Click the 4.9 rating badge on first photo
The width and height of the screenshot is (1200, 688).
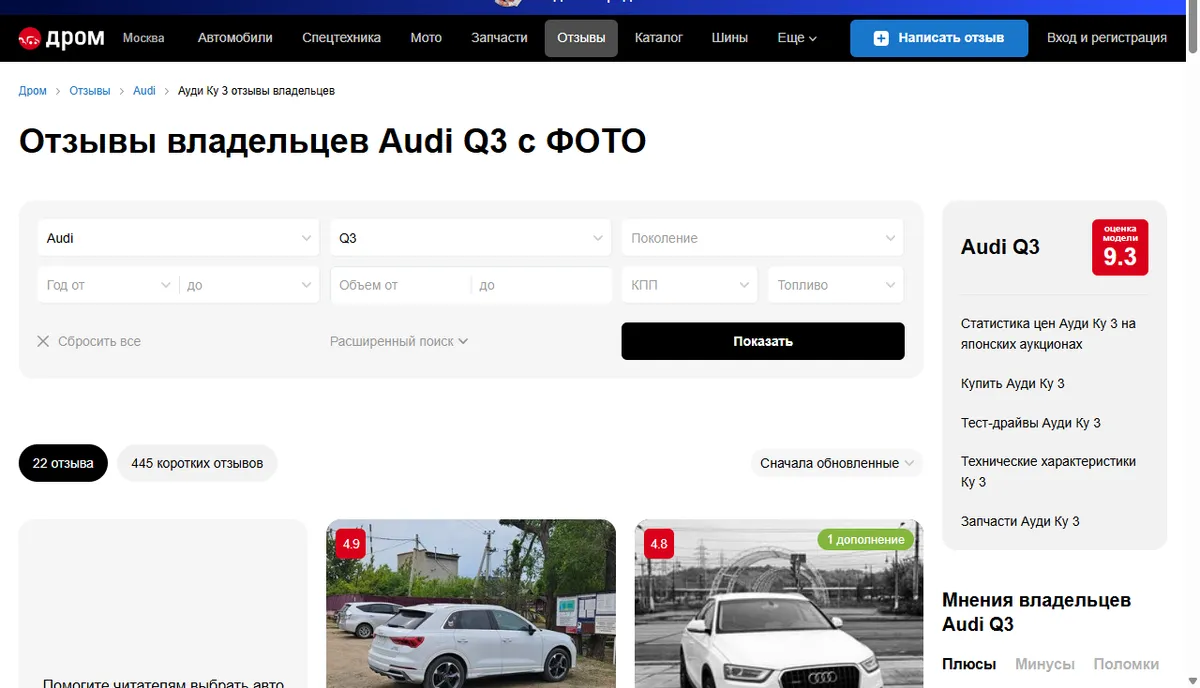(x=351, y=544)
